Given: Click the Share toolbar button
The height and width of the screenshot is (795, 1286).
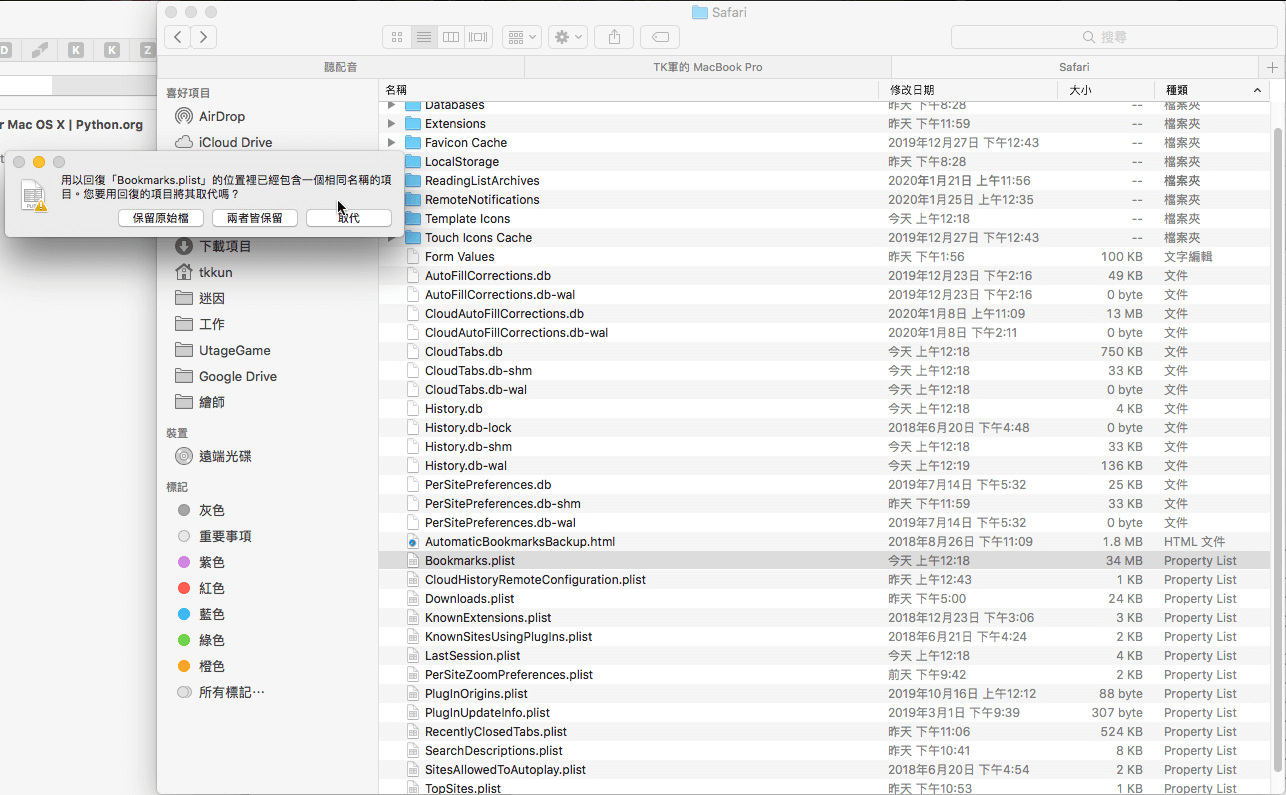Looking at the screenshot, I should point(614,37).
